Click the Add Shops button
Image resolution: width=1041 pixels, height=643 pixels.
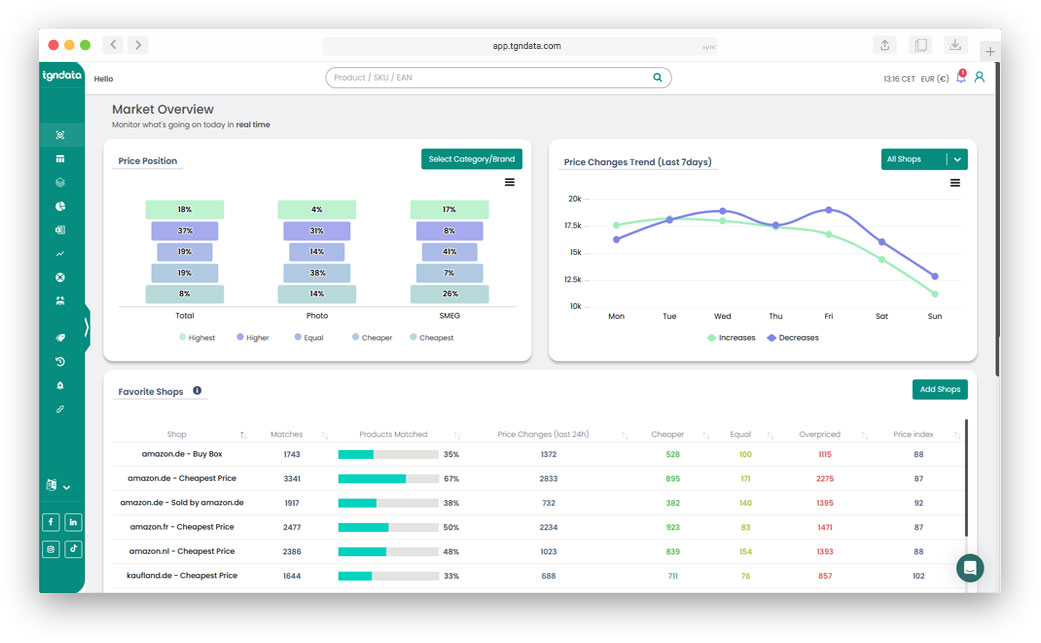[939, 389]
